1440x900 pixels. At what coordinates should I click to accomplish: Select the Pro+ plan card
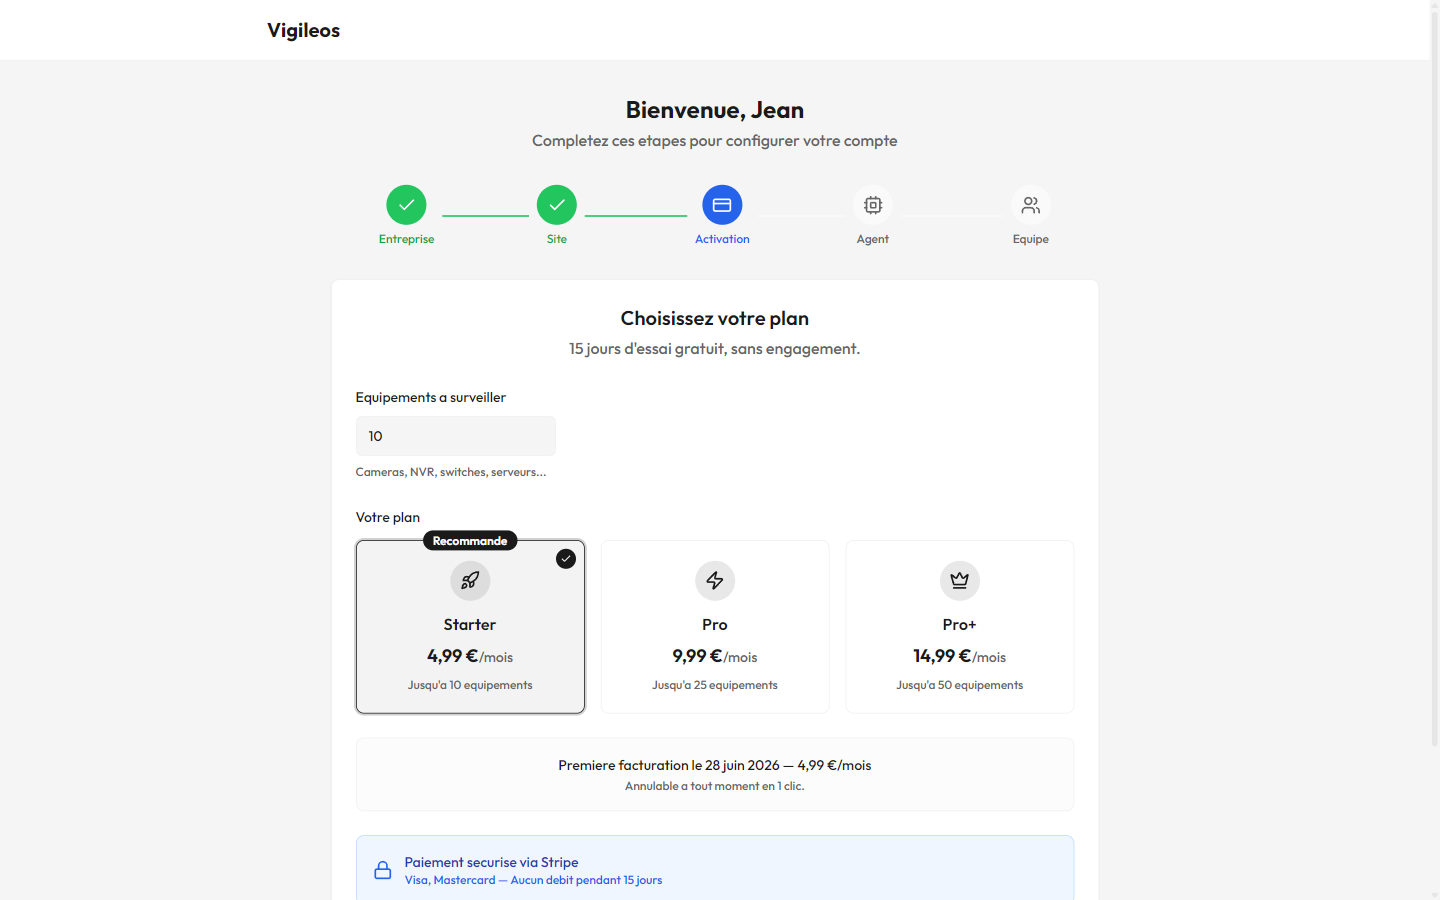pyautogui.click(x=960, y=627)
